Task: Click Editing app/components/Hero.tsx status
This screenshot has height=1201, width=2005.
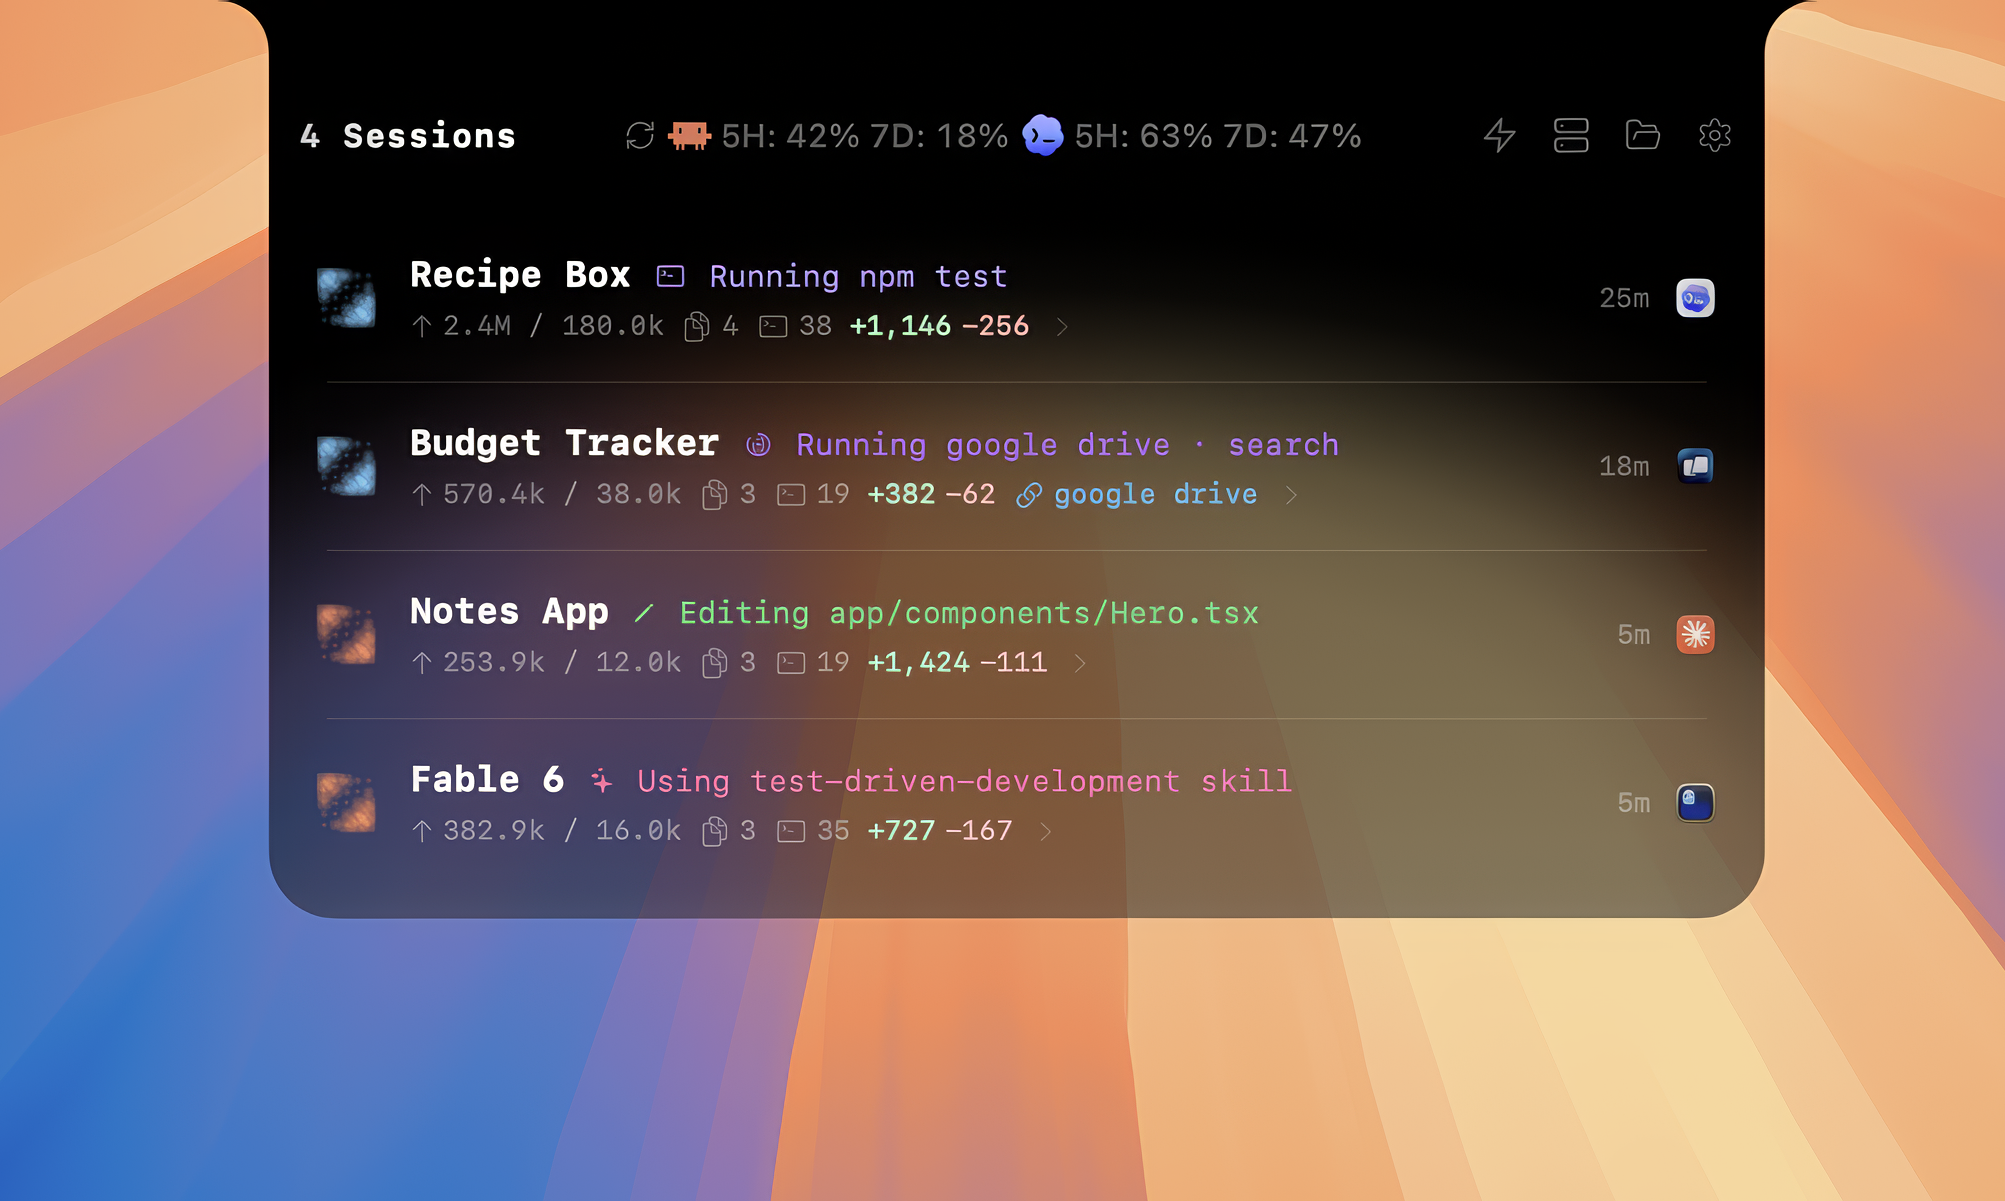Action: tap(969, 613)
